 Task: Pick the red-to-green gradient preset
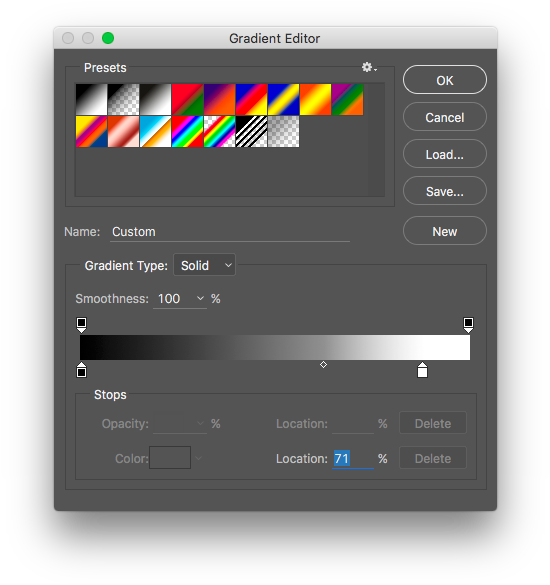(x=187, y=99)
